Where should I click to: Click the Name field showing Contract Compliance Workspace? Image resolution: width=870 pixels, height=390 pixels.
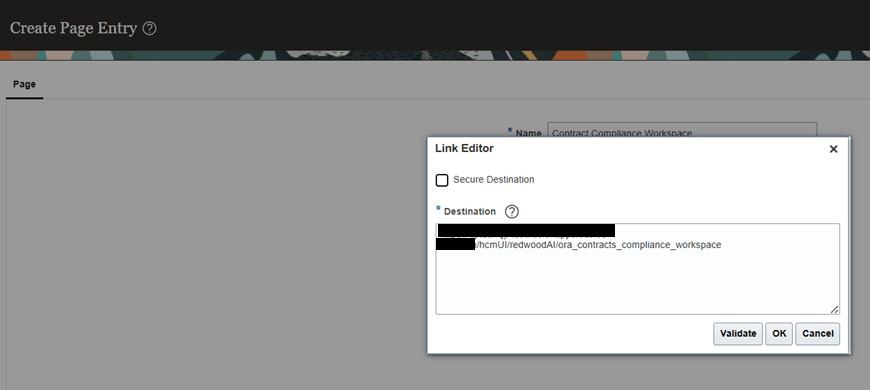682,130
